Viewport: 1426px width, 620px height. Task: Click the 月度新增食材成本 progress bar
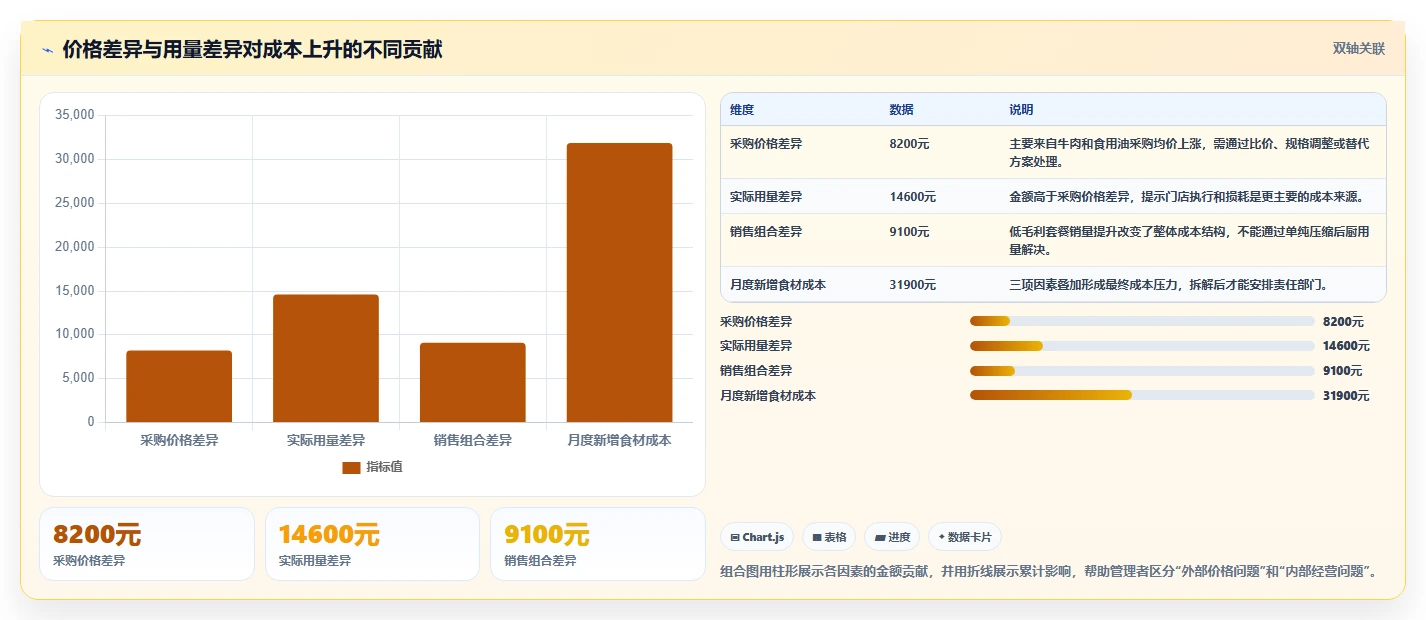click(1142, 395)
